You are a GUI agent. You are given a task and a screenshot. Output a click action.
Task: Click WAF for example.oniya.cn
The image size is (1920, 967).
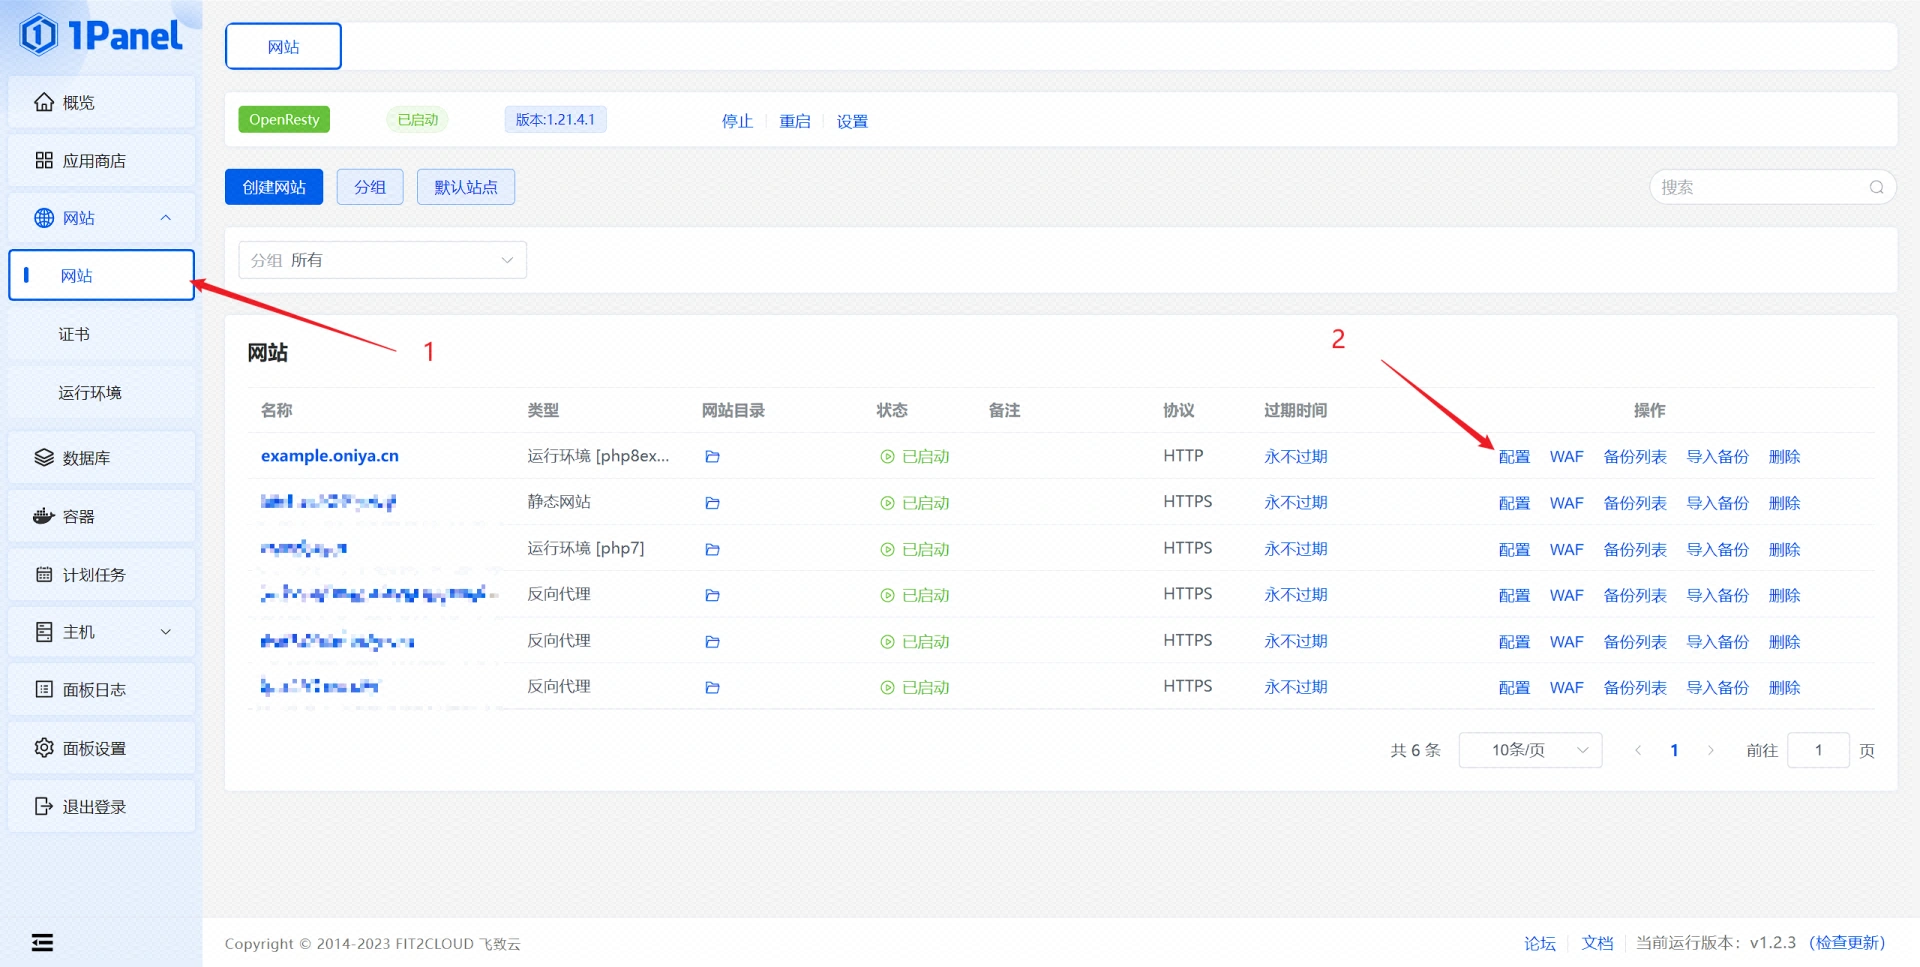click(x=1567, y=457)
